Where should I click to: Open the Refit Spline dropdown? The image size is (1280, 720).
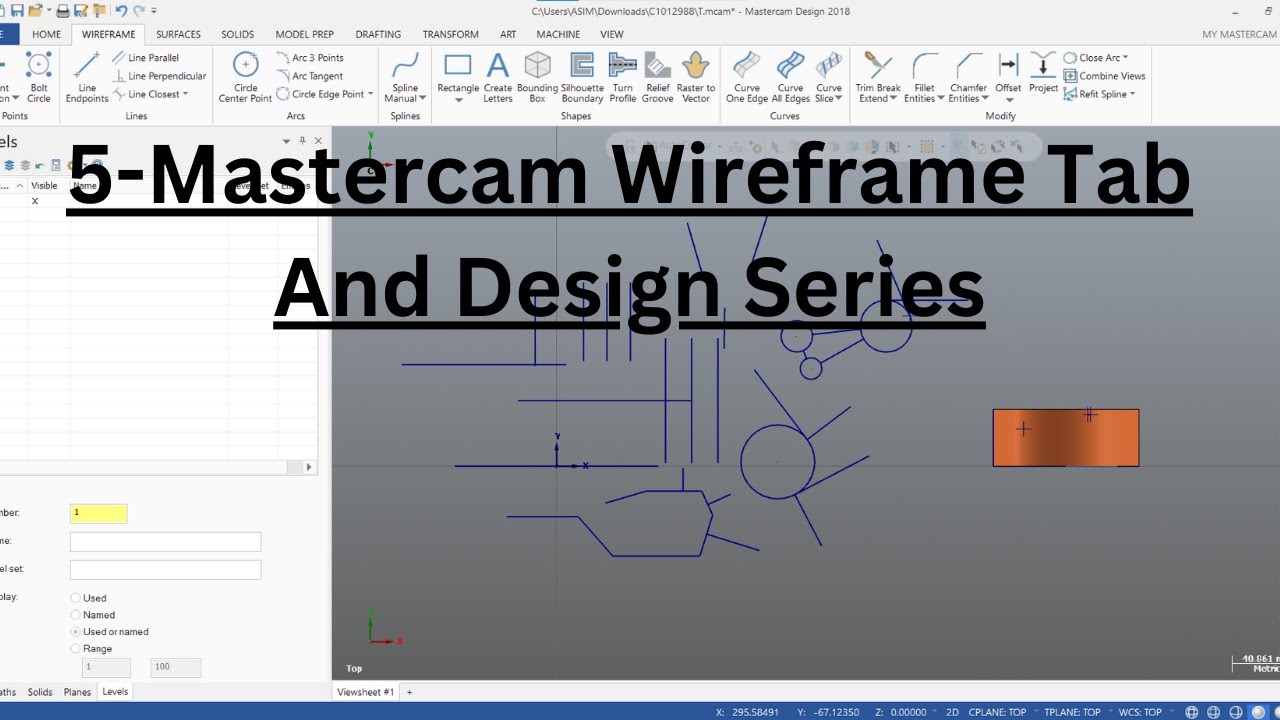pyautogui.click(x=1133, y=94)
